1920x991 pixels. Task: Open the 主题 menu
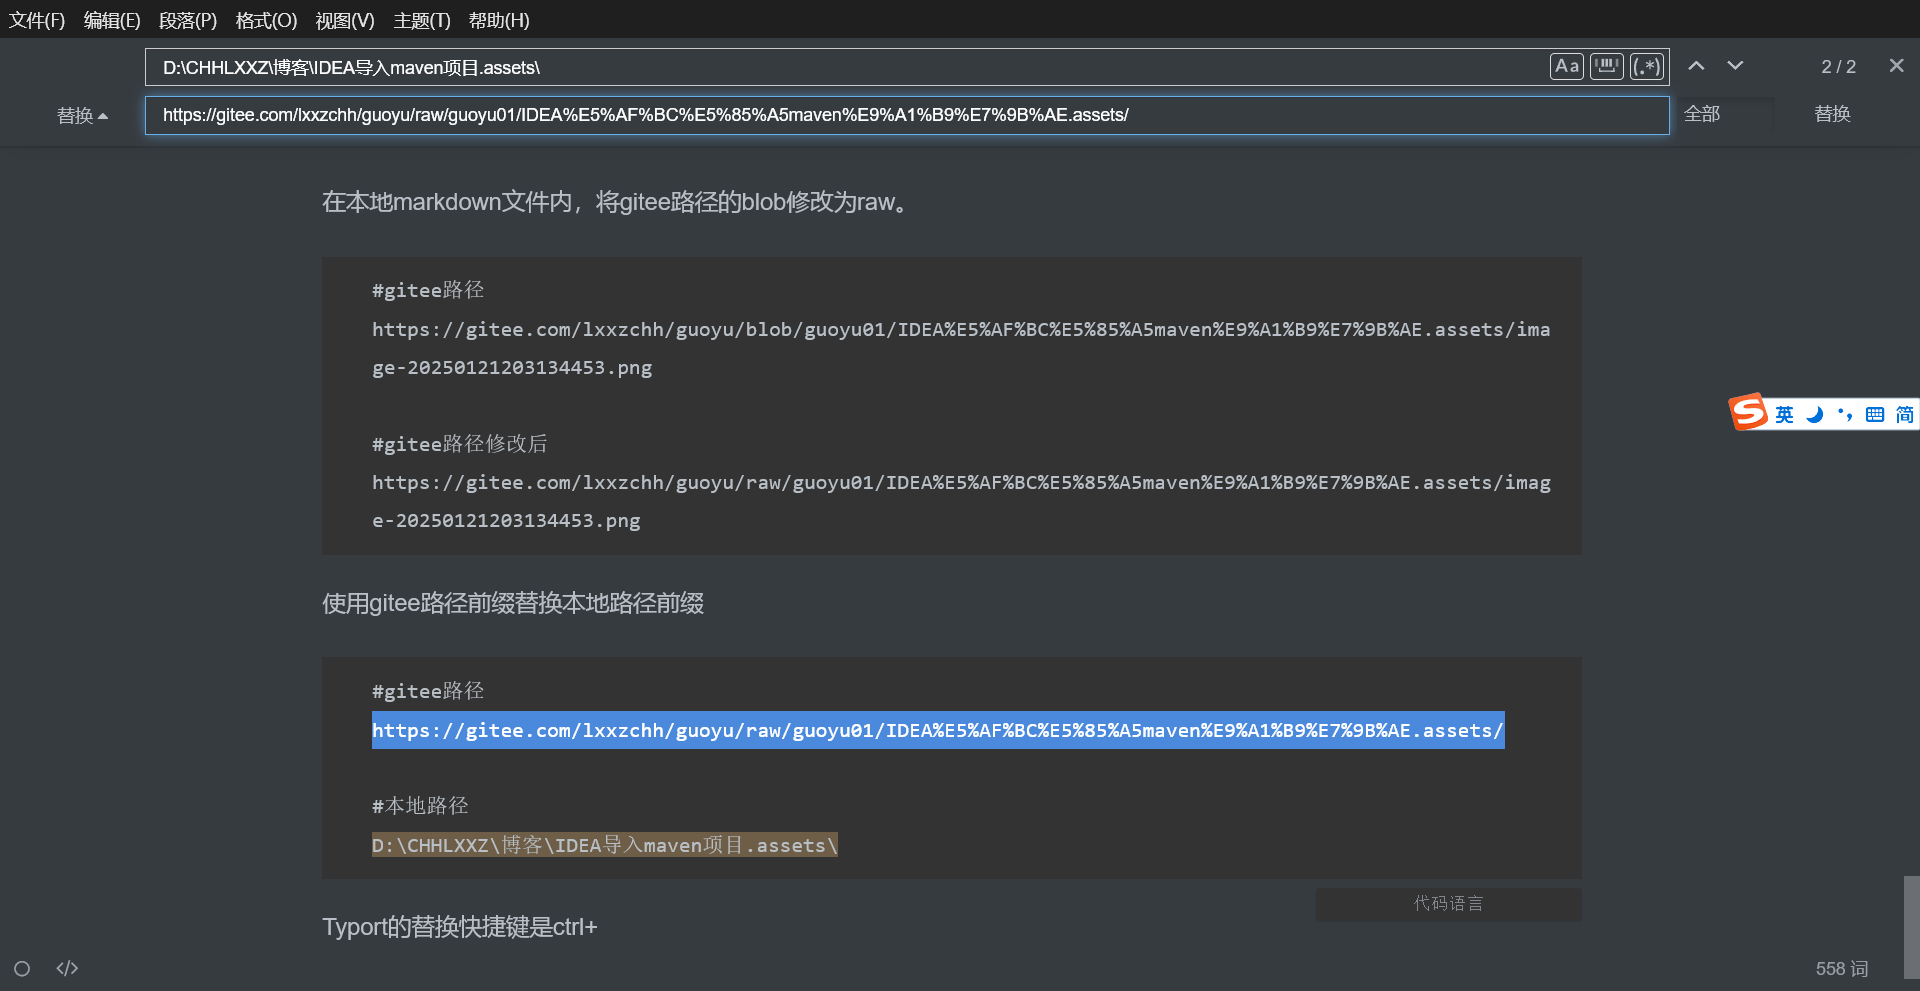[421, 20]
